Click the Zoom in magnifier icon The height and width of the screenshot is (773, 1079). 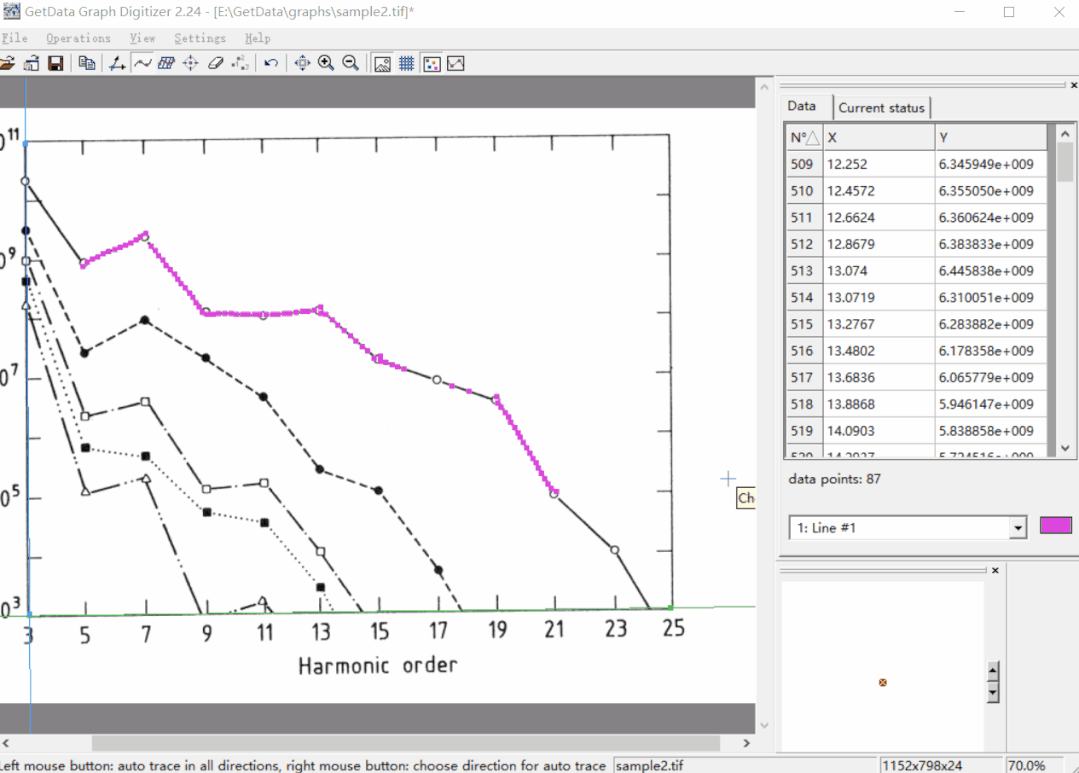(326, 63)
